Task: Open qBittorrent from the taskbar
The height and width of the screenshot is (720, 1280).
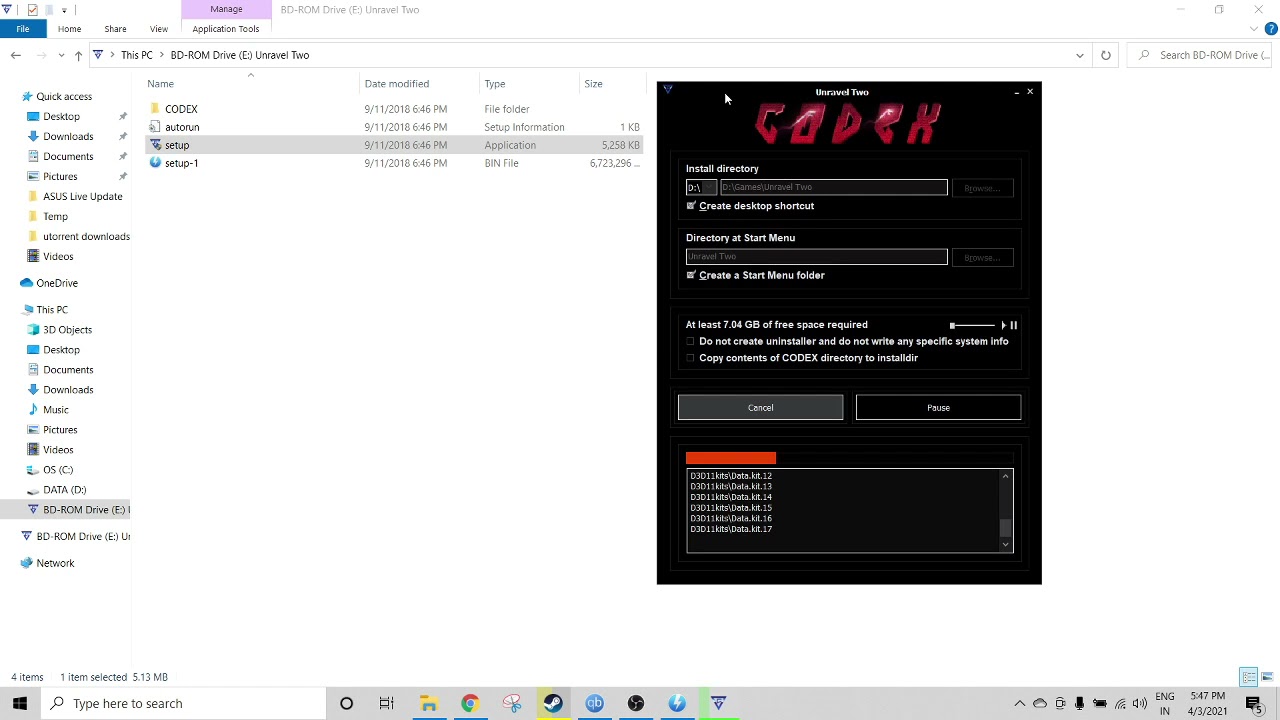Action: (594, 703)
